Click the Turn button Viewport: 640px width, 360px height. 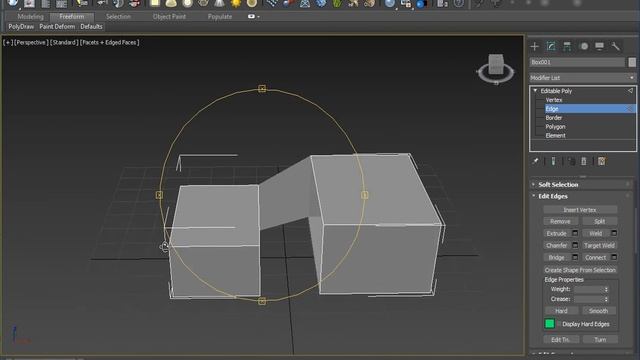[x=600, y=340]
